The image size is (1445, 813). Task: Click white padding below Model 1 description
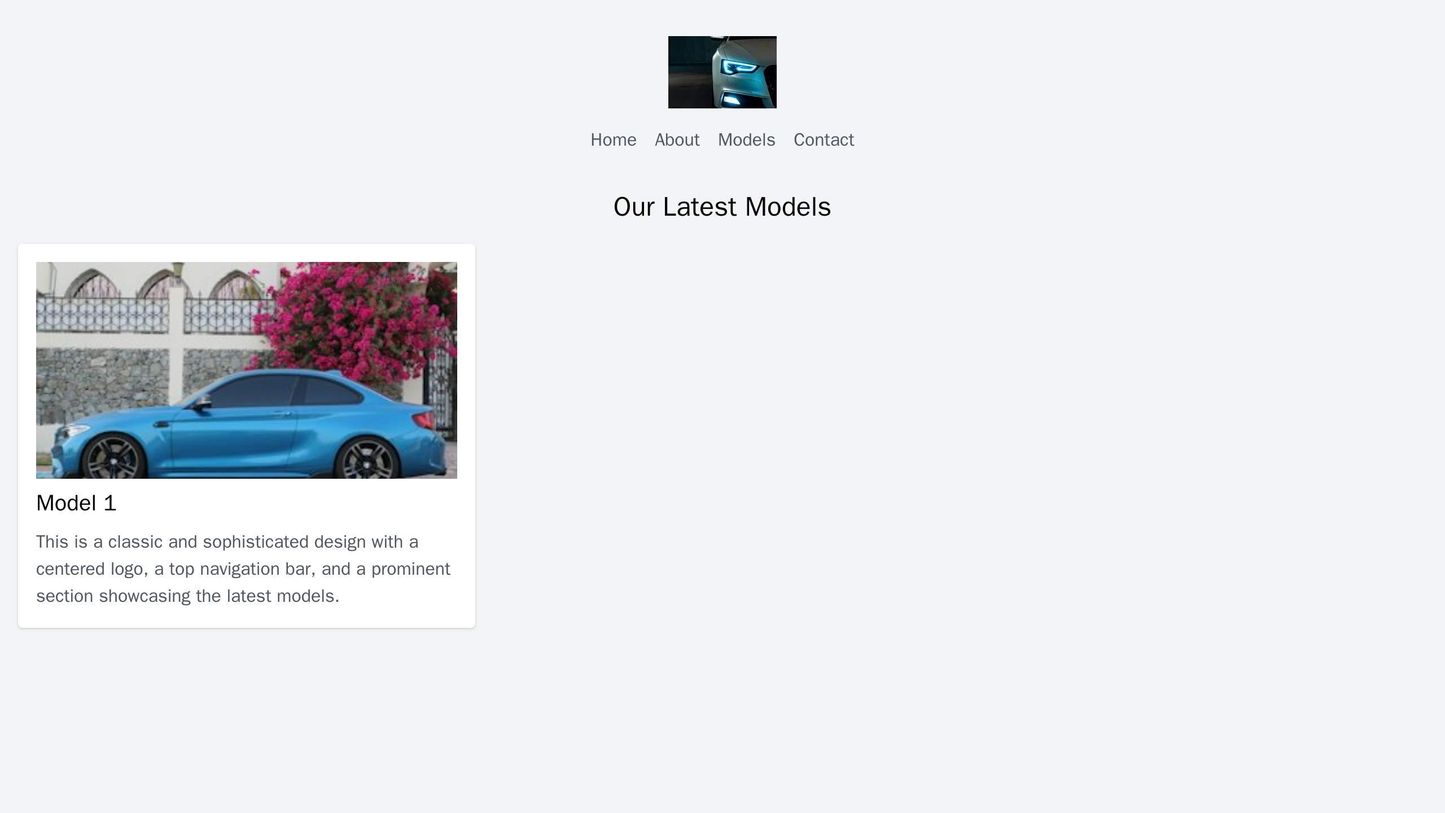tap(246, 619)
